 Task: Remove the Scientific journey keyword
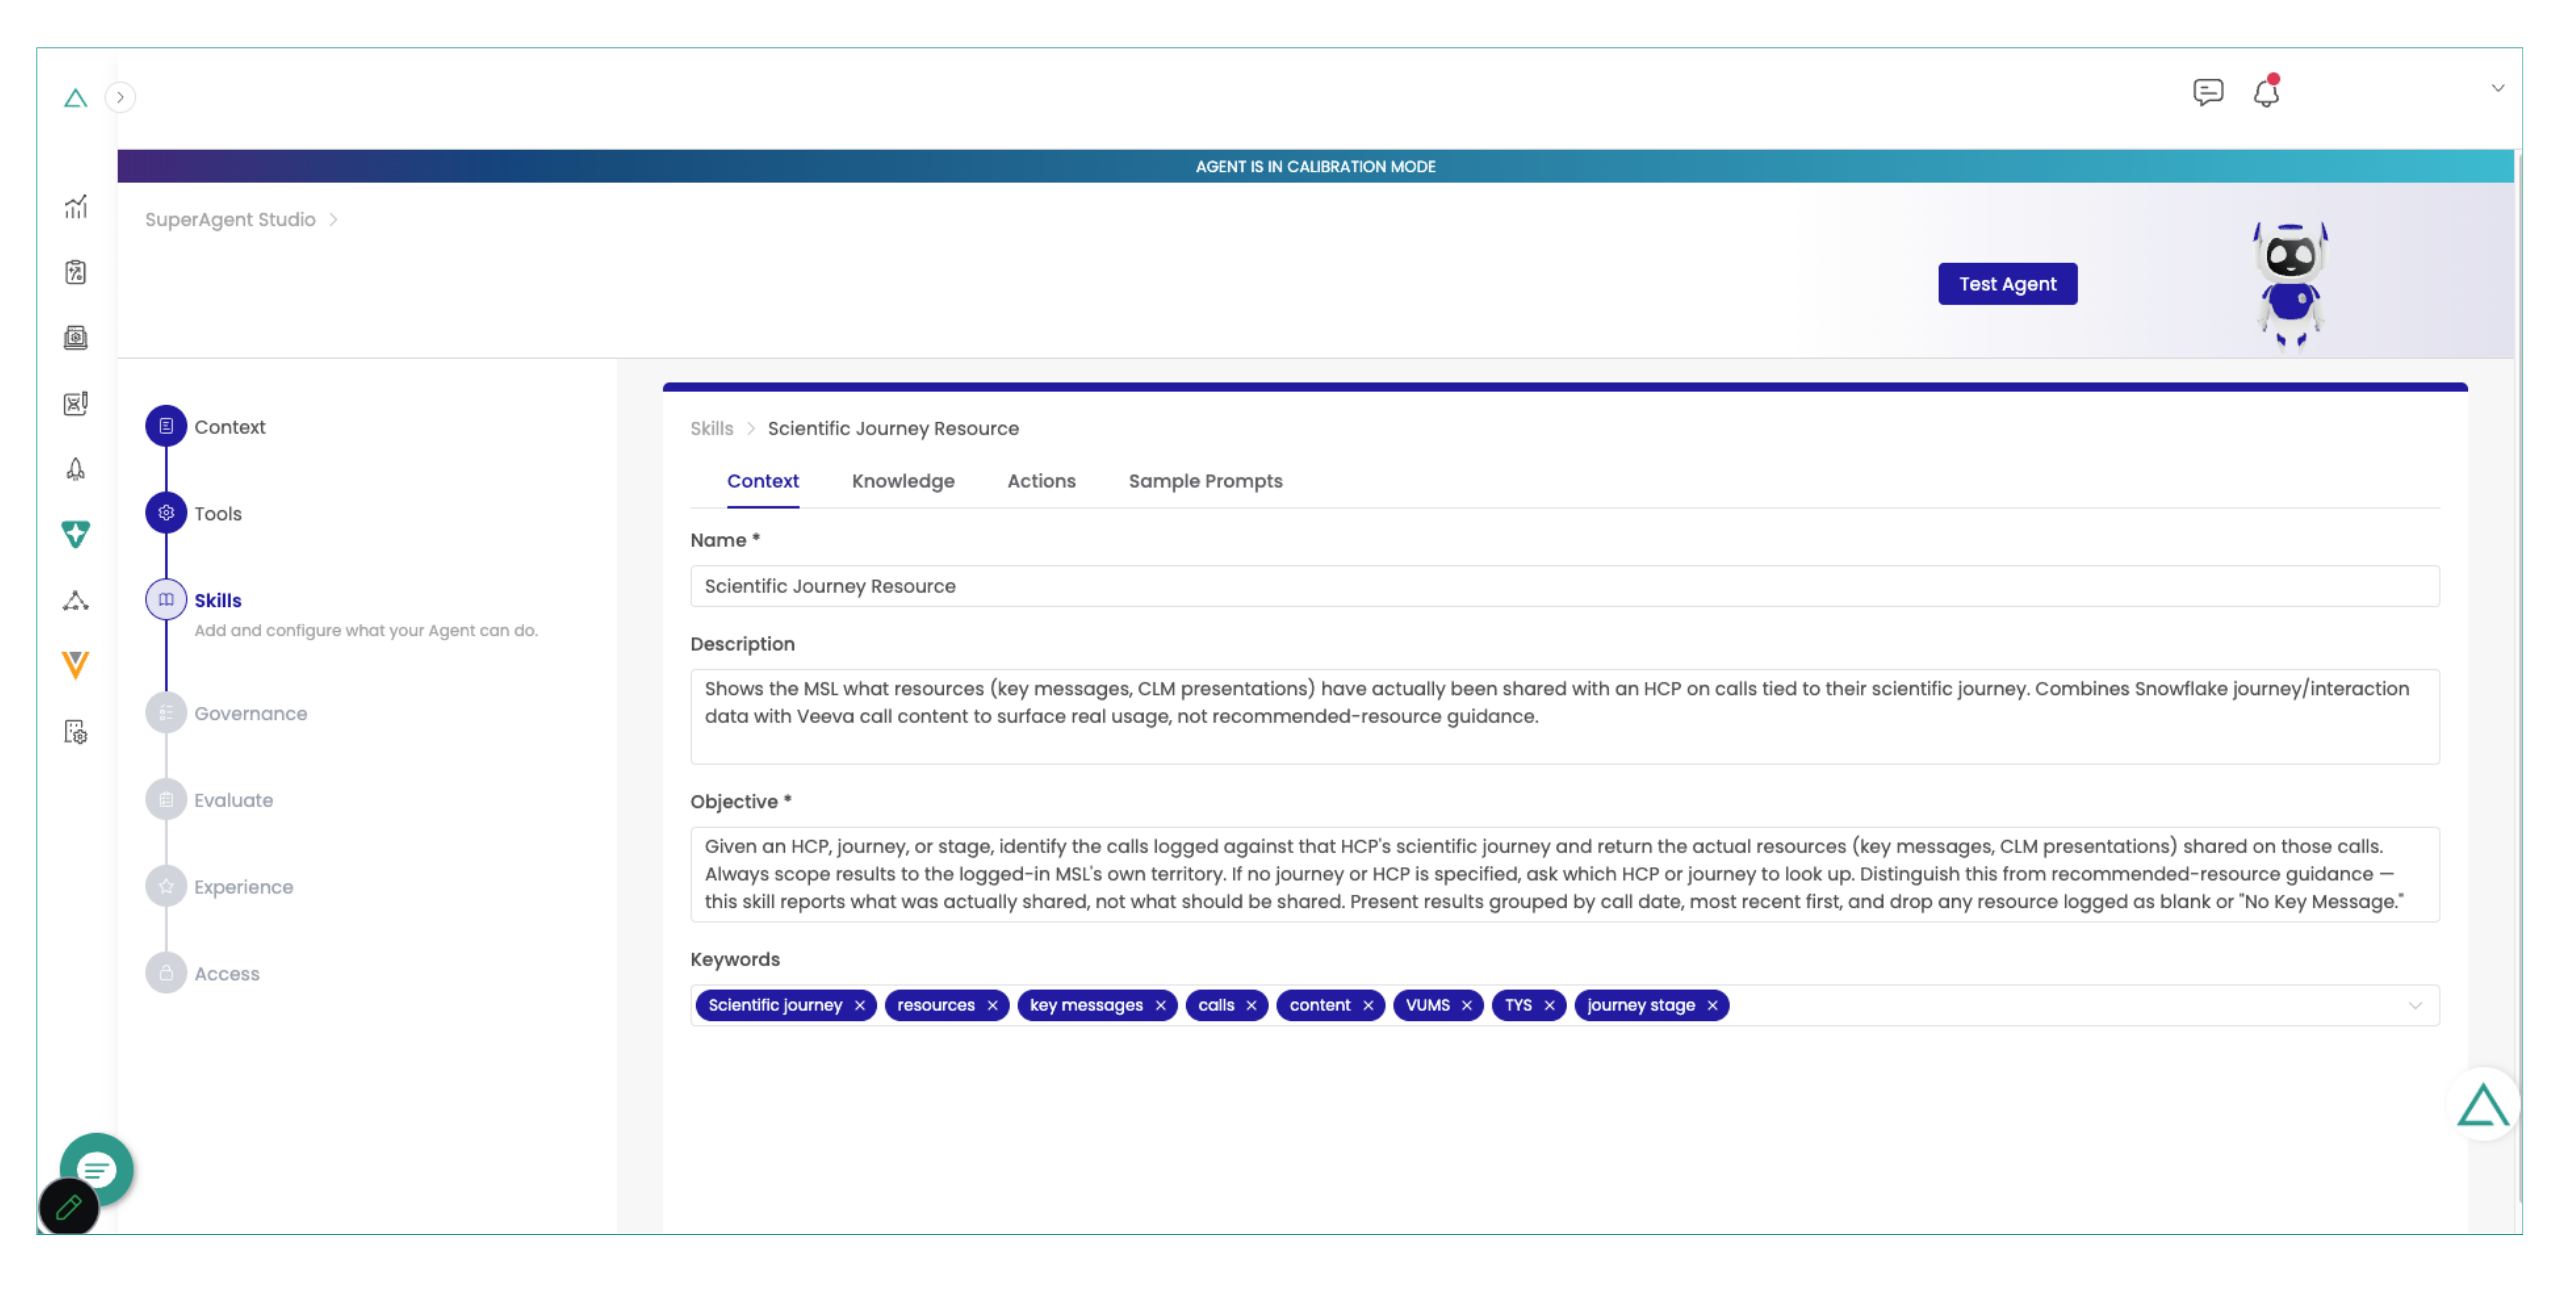pos(859,1005)
